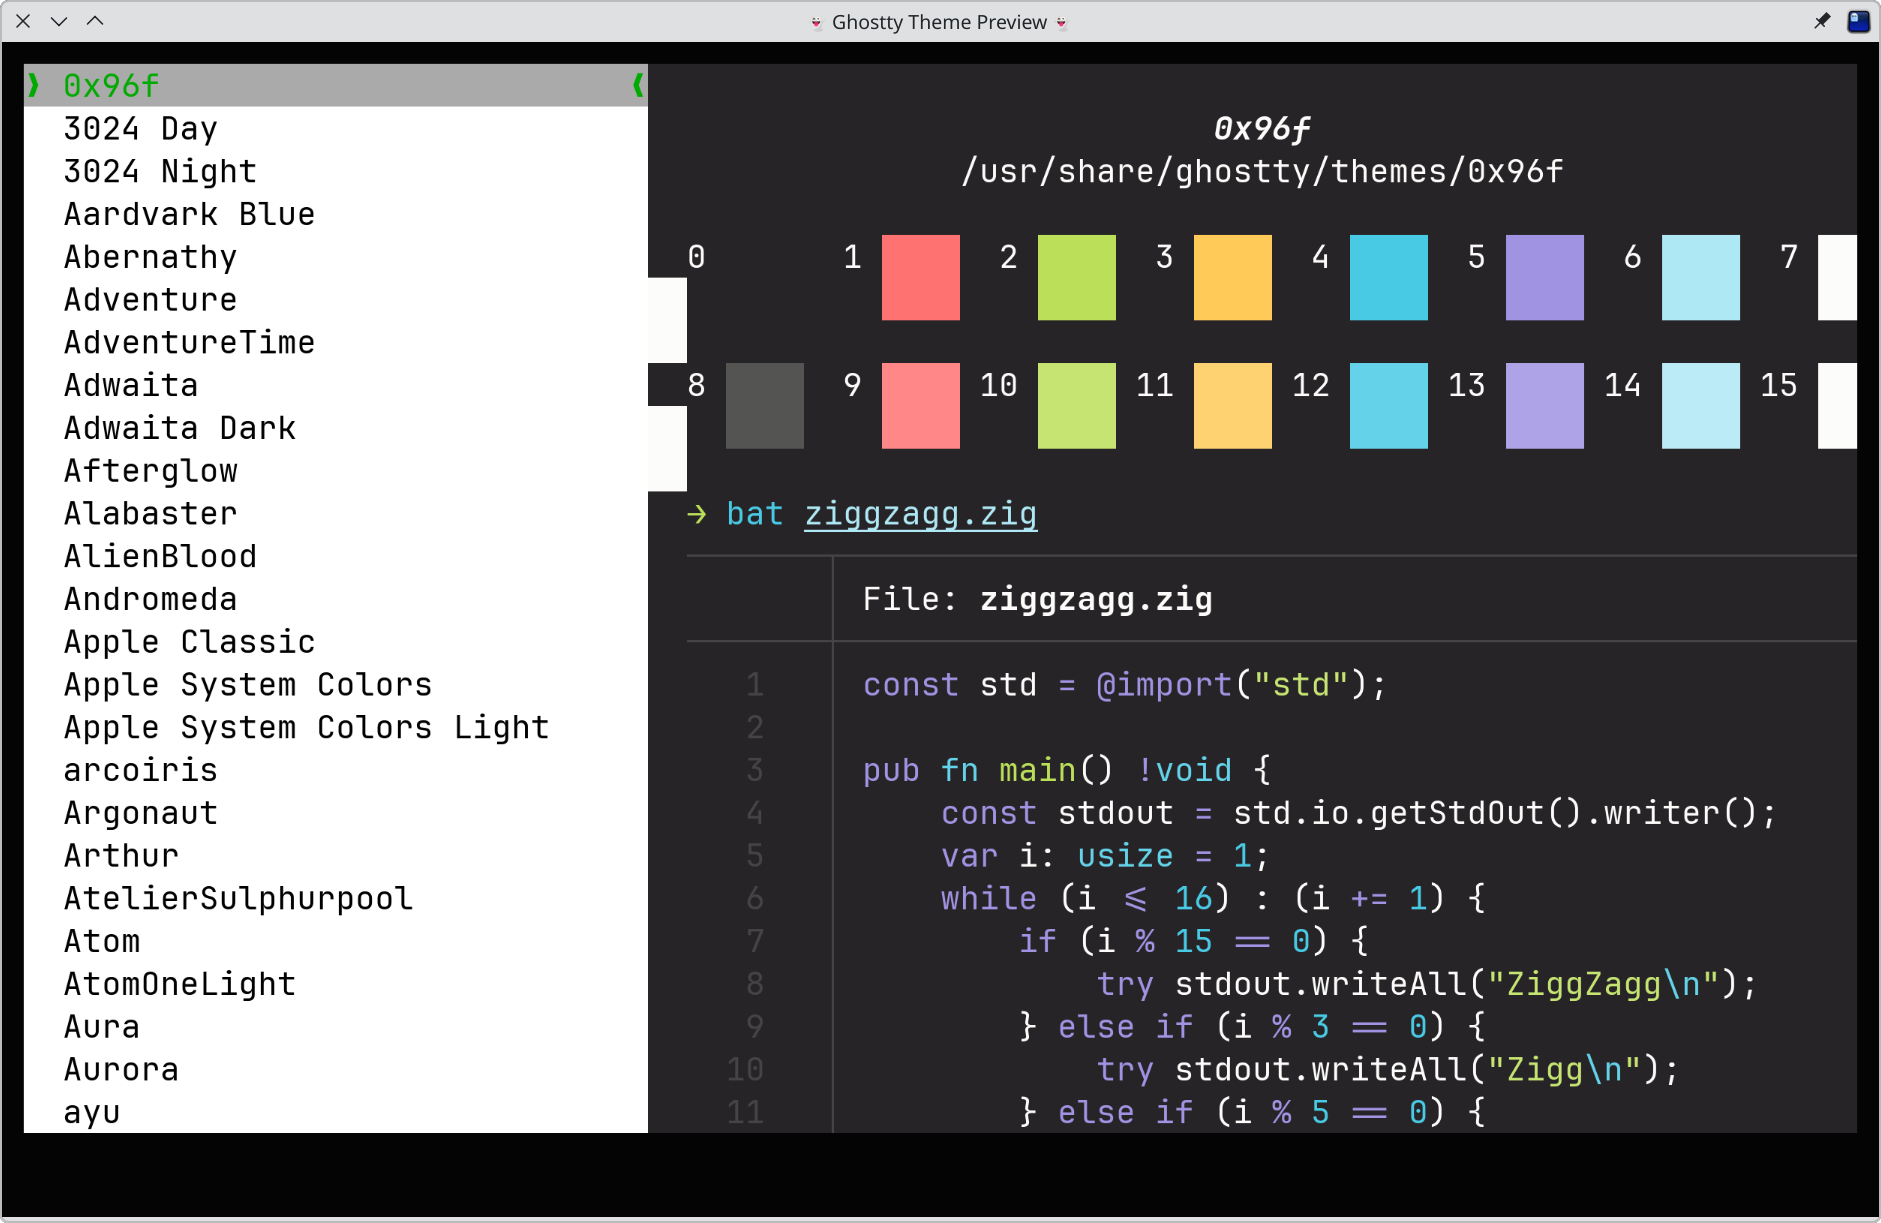Close the Ghostty Theme Preview window
Image resolution: width=1881 pixels, height=1223 pixels.
23,21
